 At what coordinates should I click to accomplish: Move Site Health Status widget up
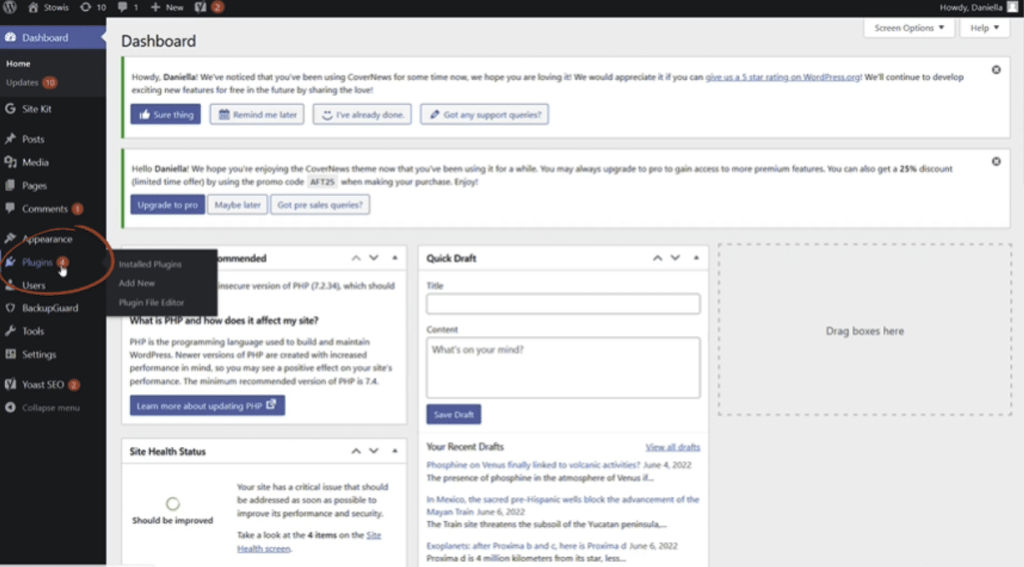point(356,451)
